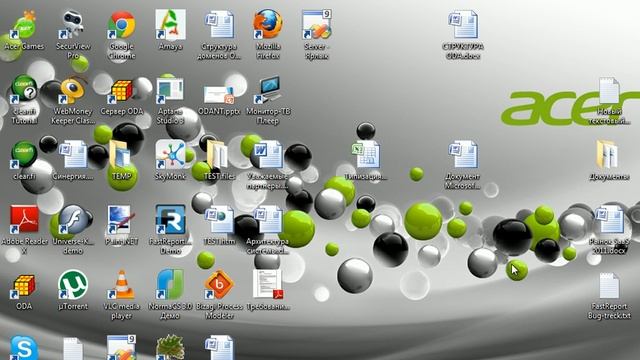Open the TEMP folder
640x360 pixels.
click(x=121, y=154)
